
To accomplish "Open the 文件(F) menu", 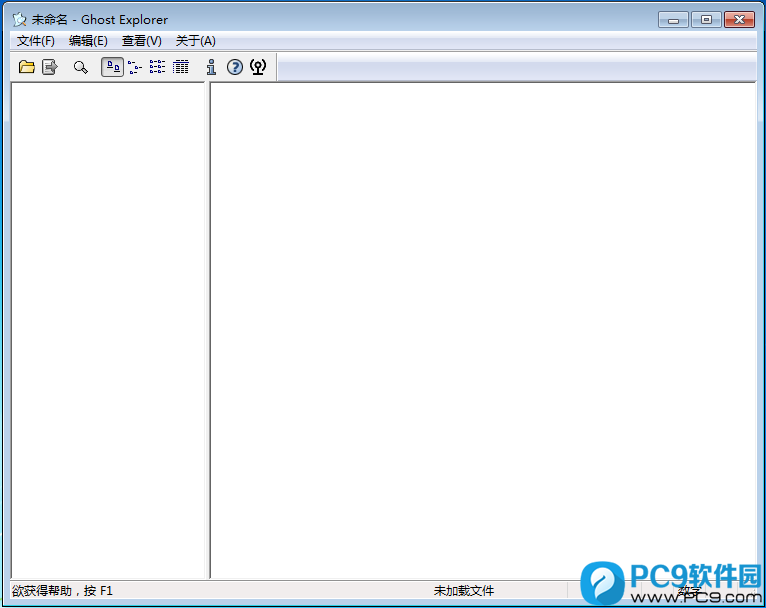I will click(36, 41).
